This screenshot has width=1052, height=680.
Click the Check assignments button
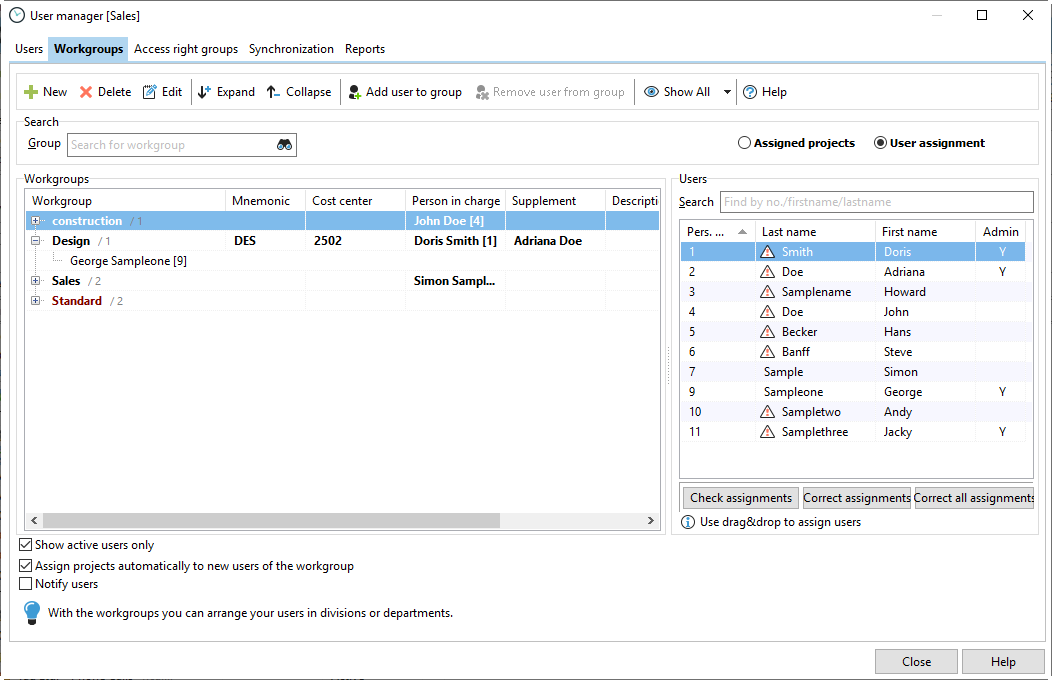pos(741,498)
